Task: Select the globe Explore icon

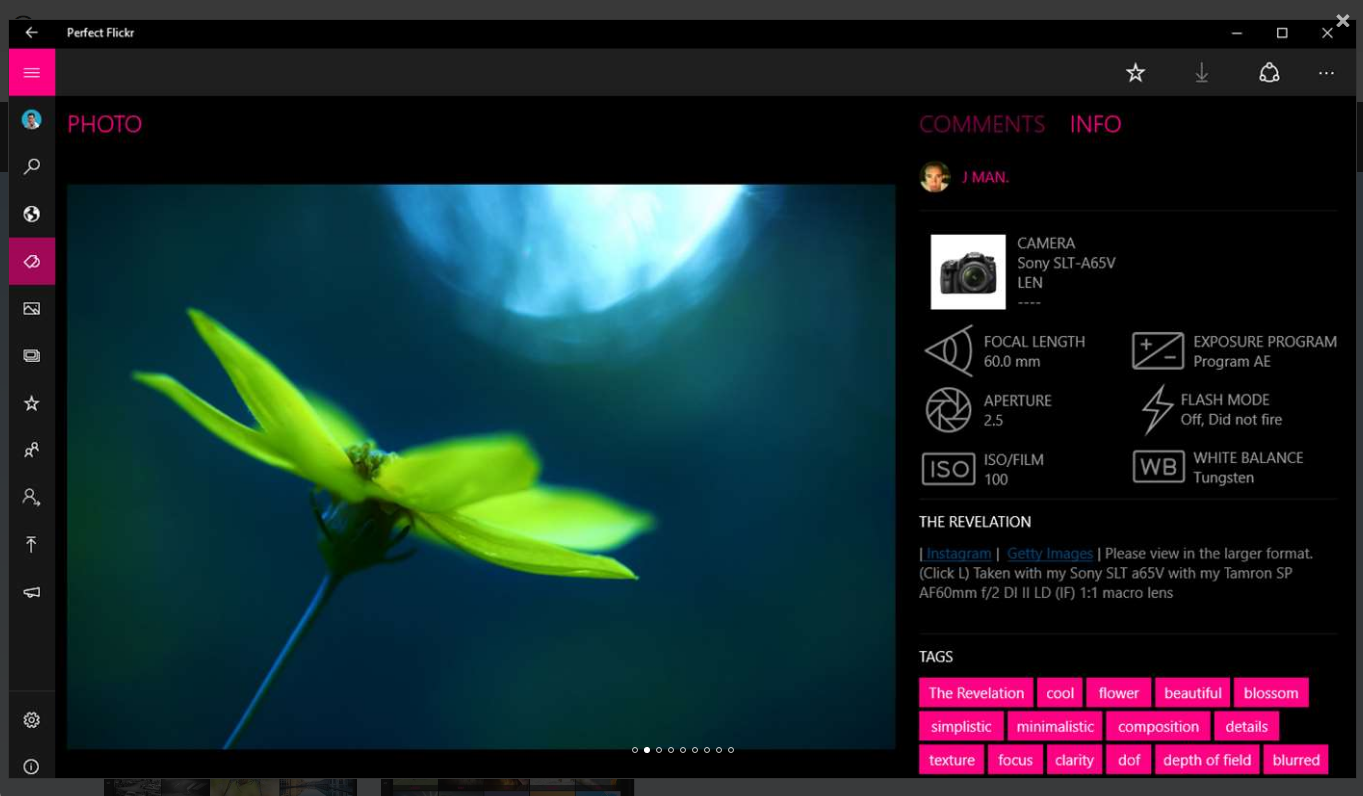Action: [x=31, y=213]
